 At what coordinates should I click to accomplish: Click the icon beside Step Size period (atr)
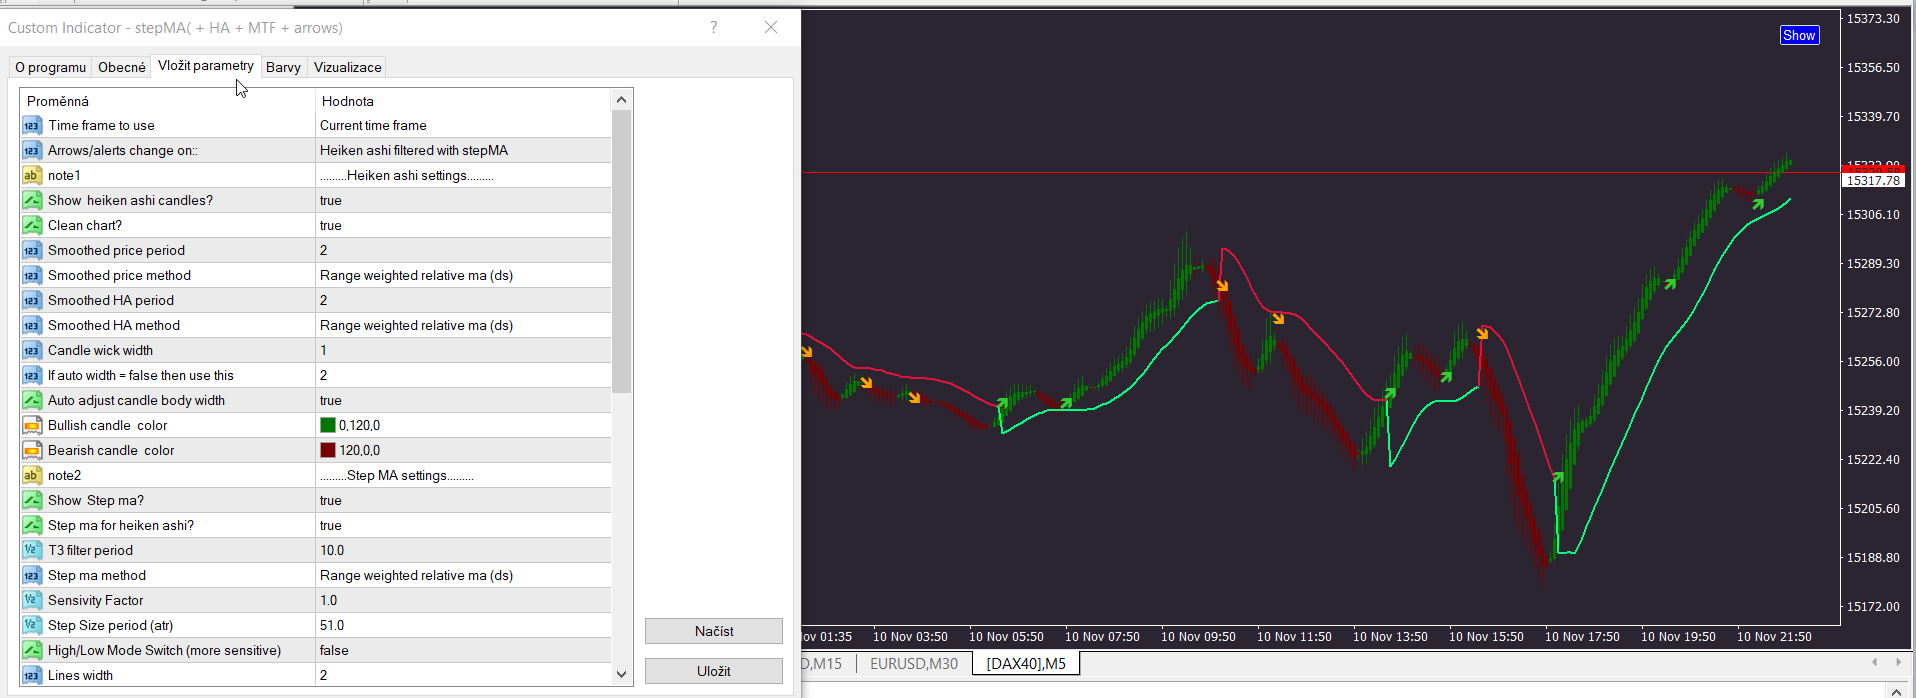pos(32,625)
